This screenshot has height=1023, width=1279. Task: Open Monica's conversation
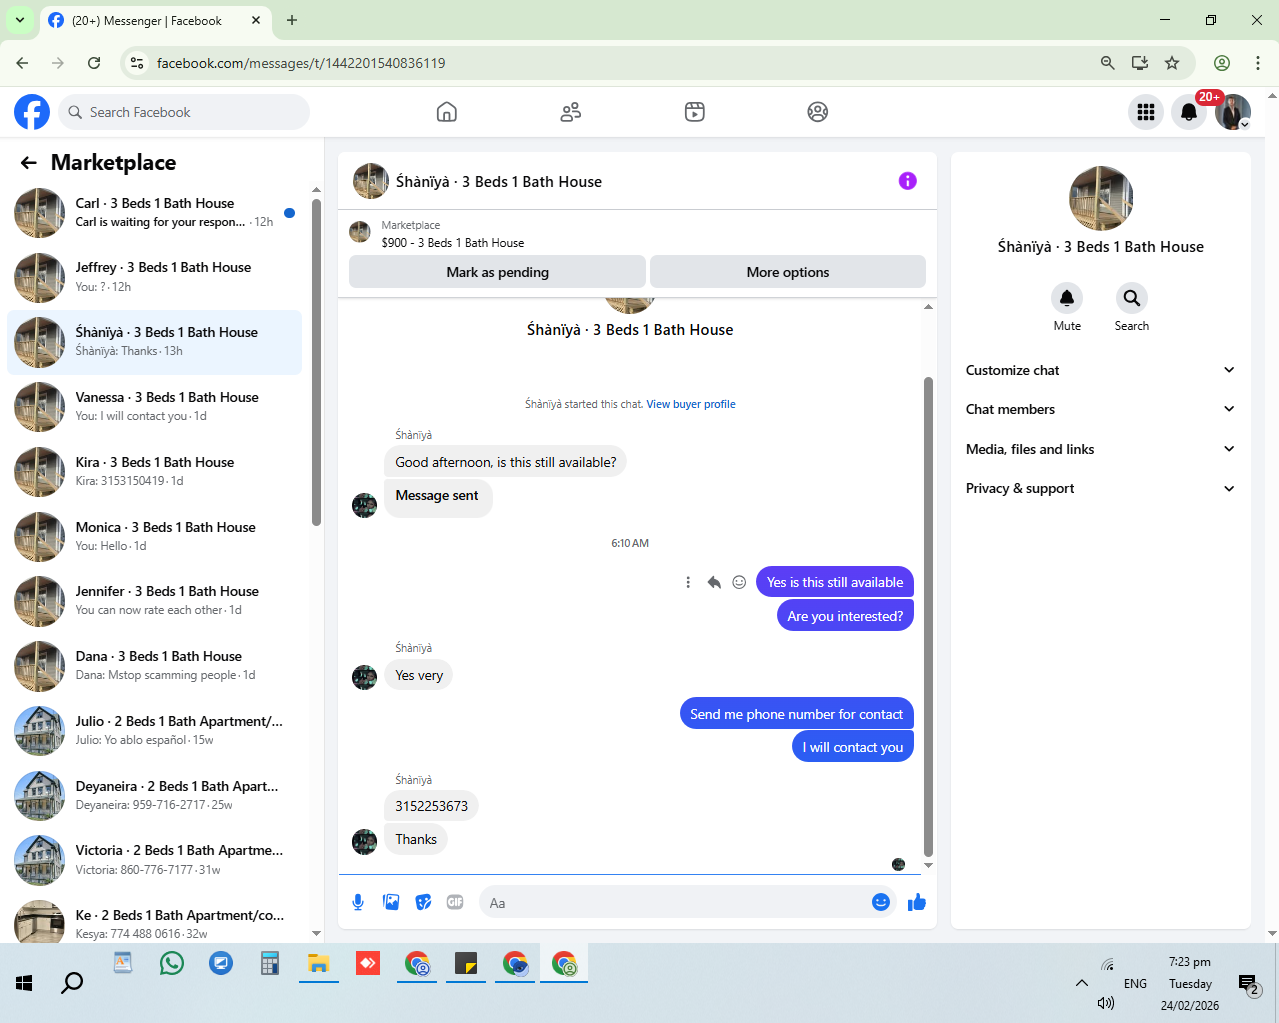155,536
